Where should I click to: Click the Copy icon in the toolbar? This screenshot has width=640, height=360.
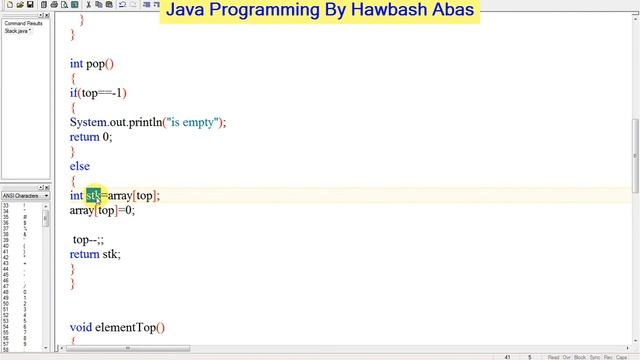tap(99, 4)
